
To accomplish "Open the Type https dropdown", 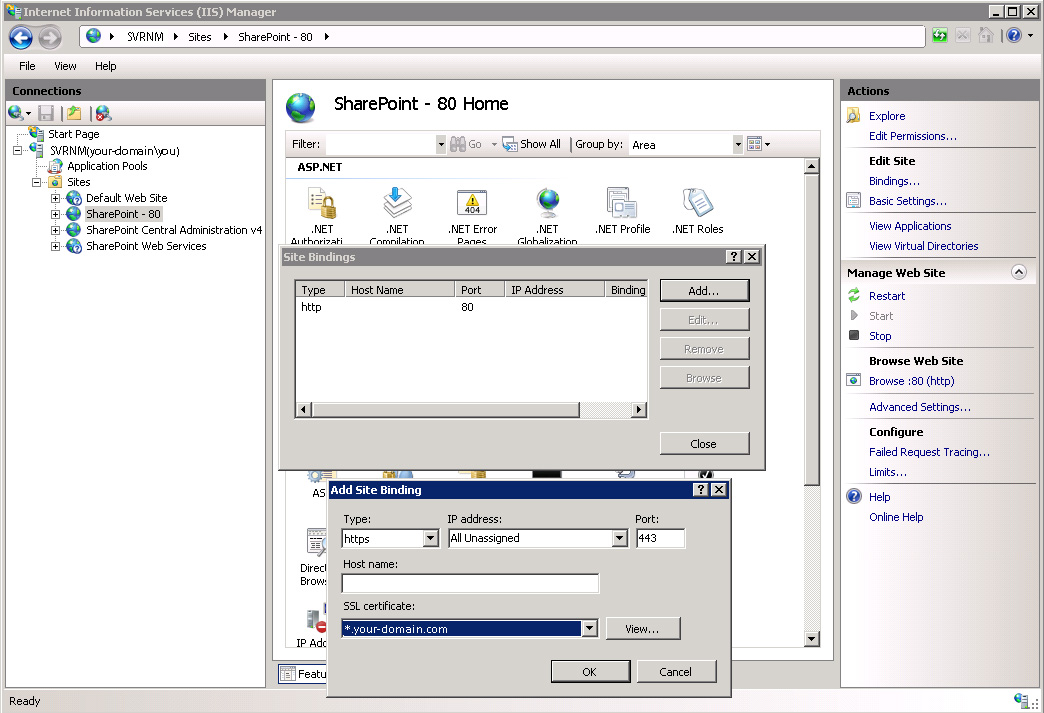I will (431, 538).
